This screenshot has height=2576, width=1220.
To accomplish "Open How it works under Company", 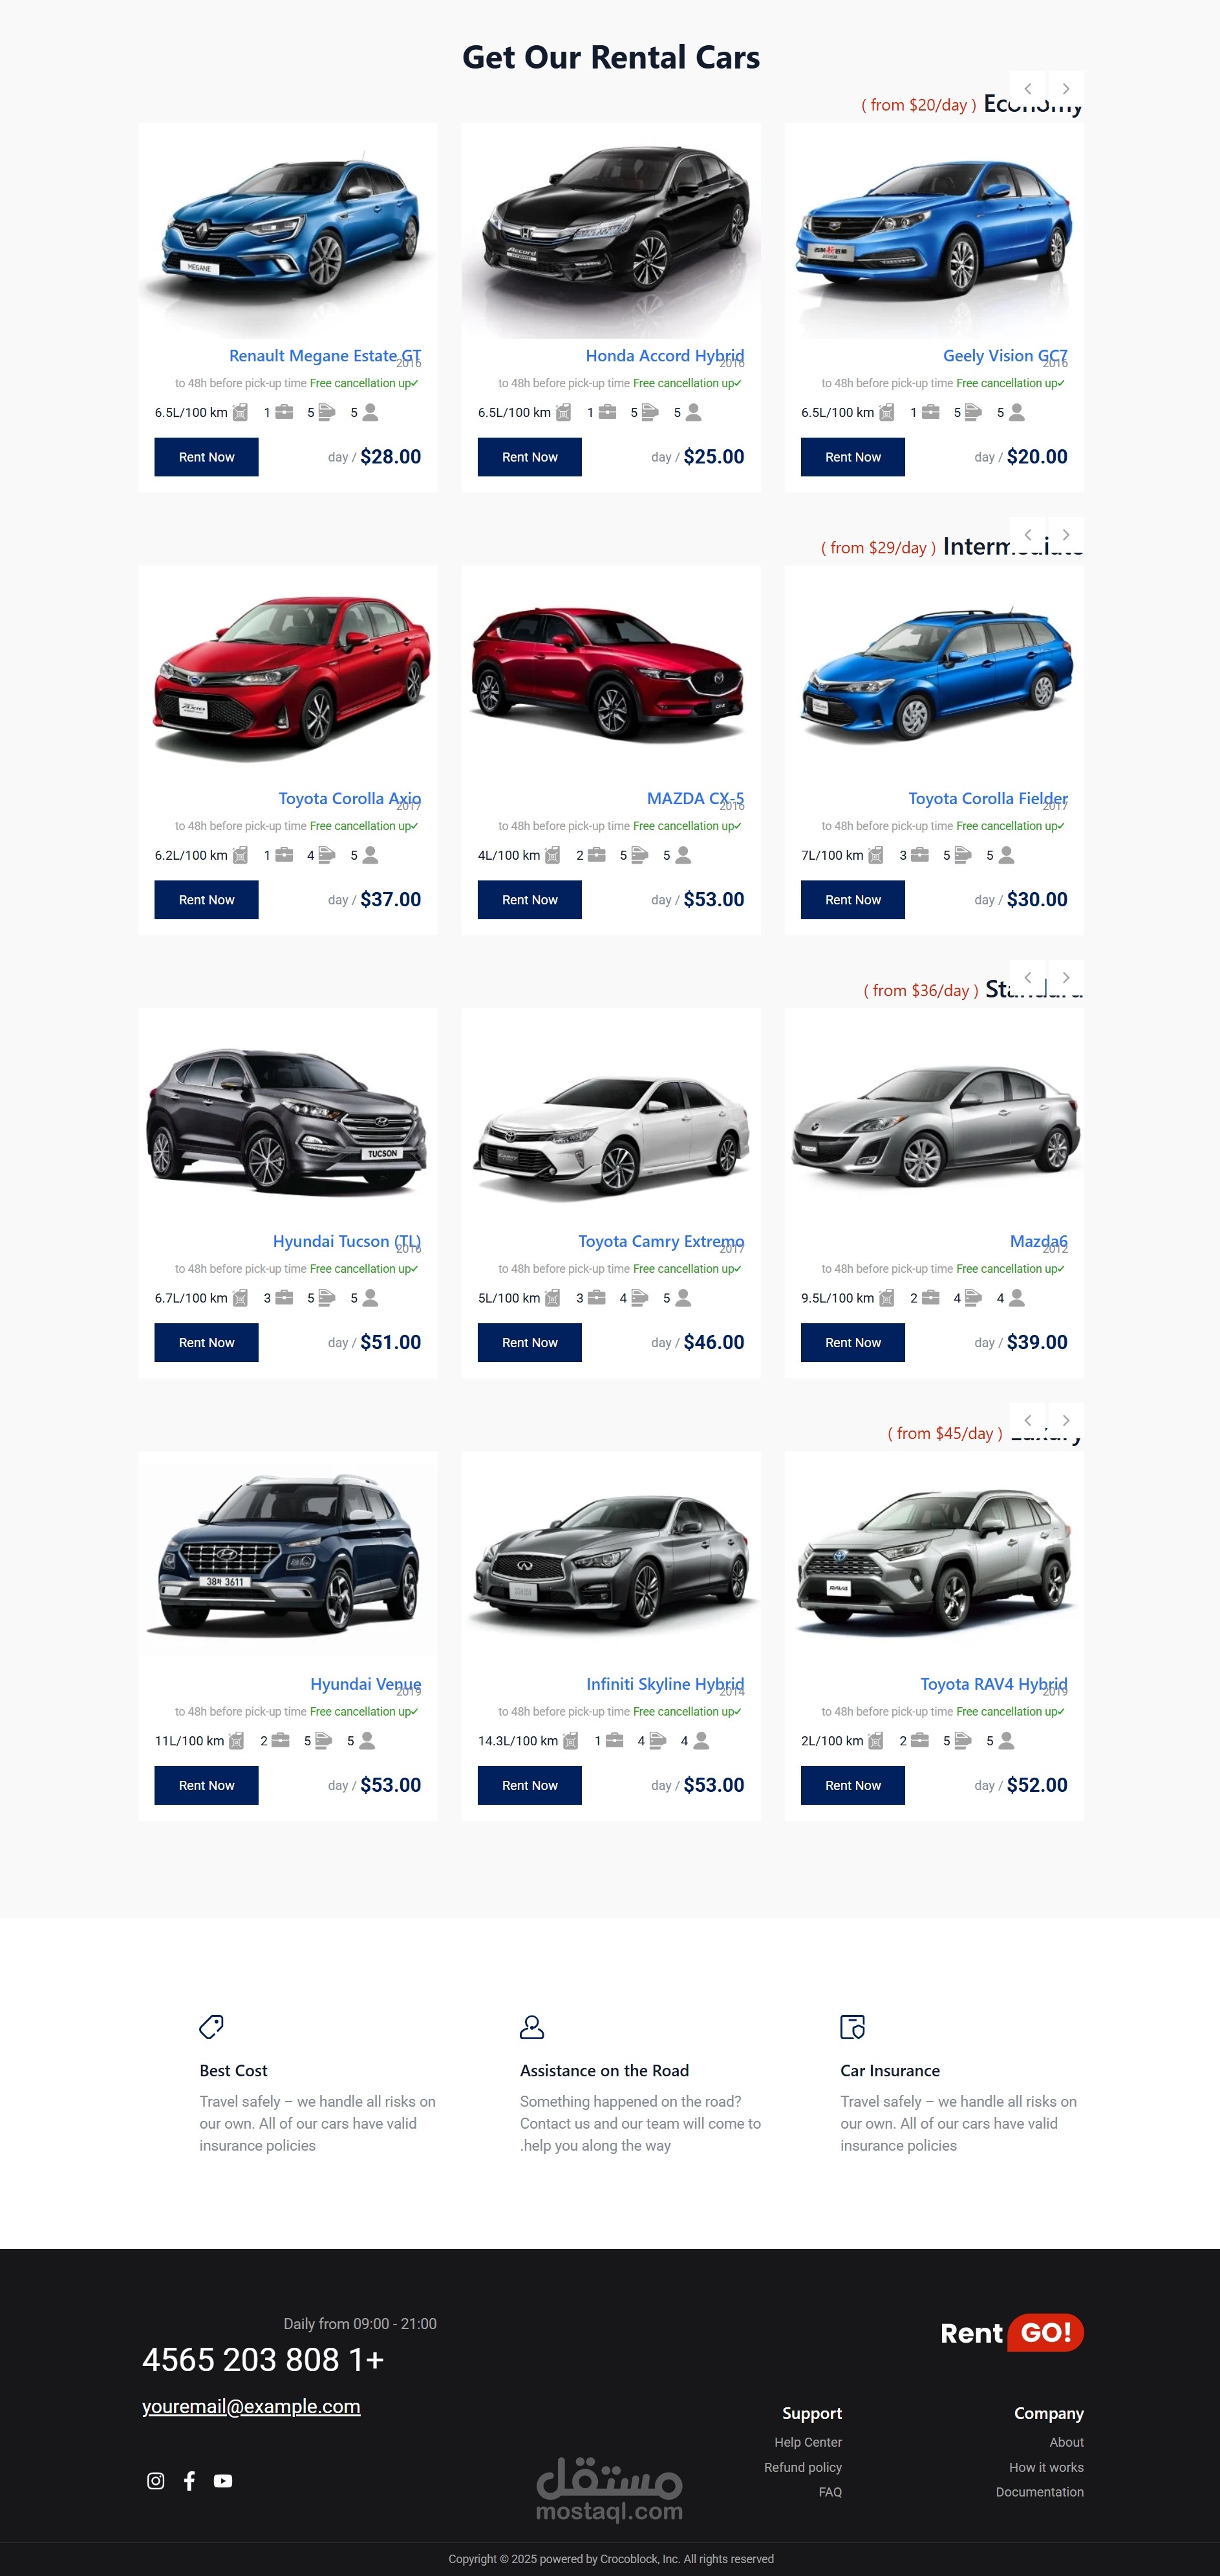I will click(1046, 2467).
